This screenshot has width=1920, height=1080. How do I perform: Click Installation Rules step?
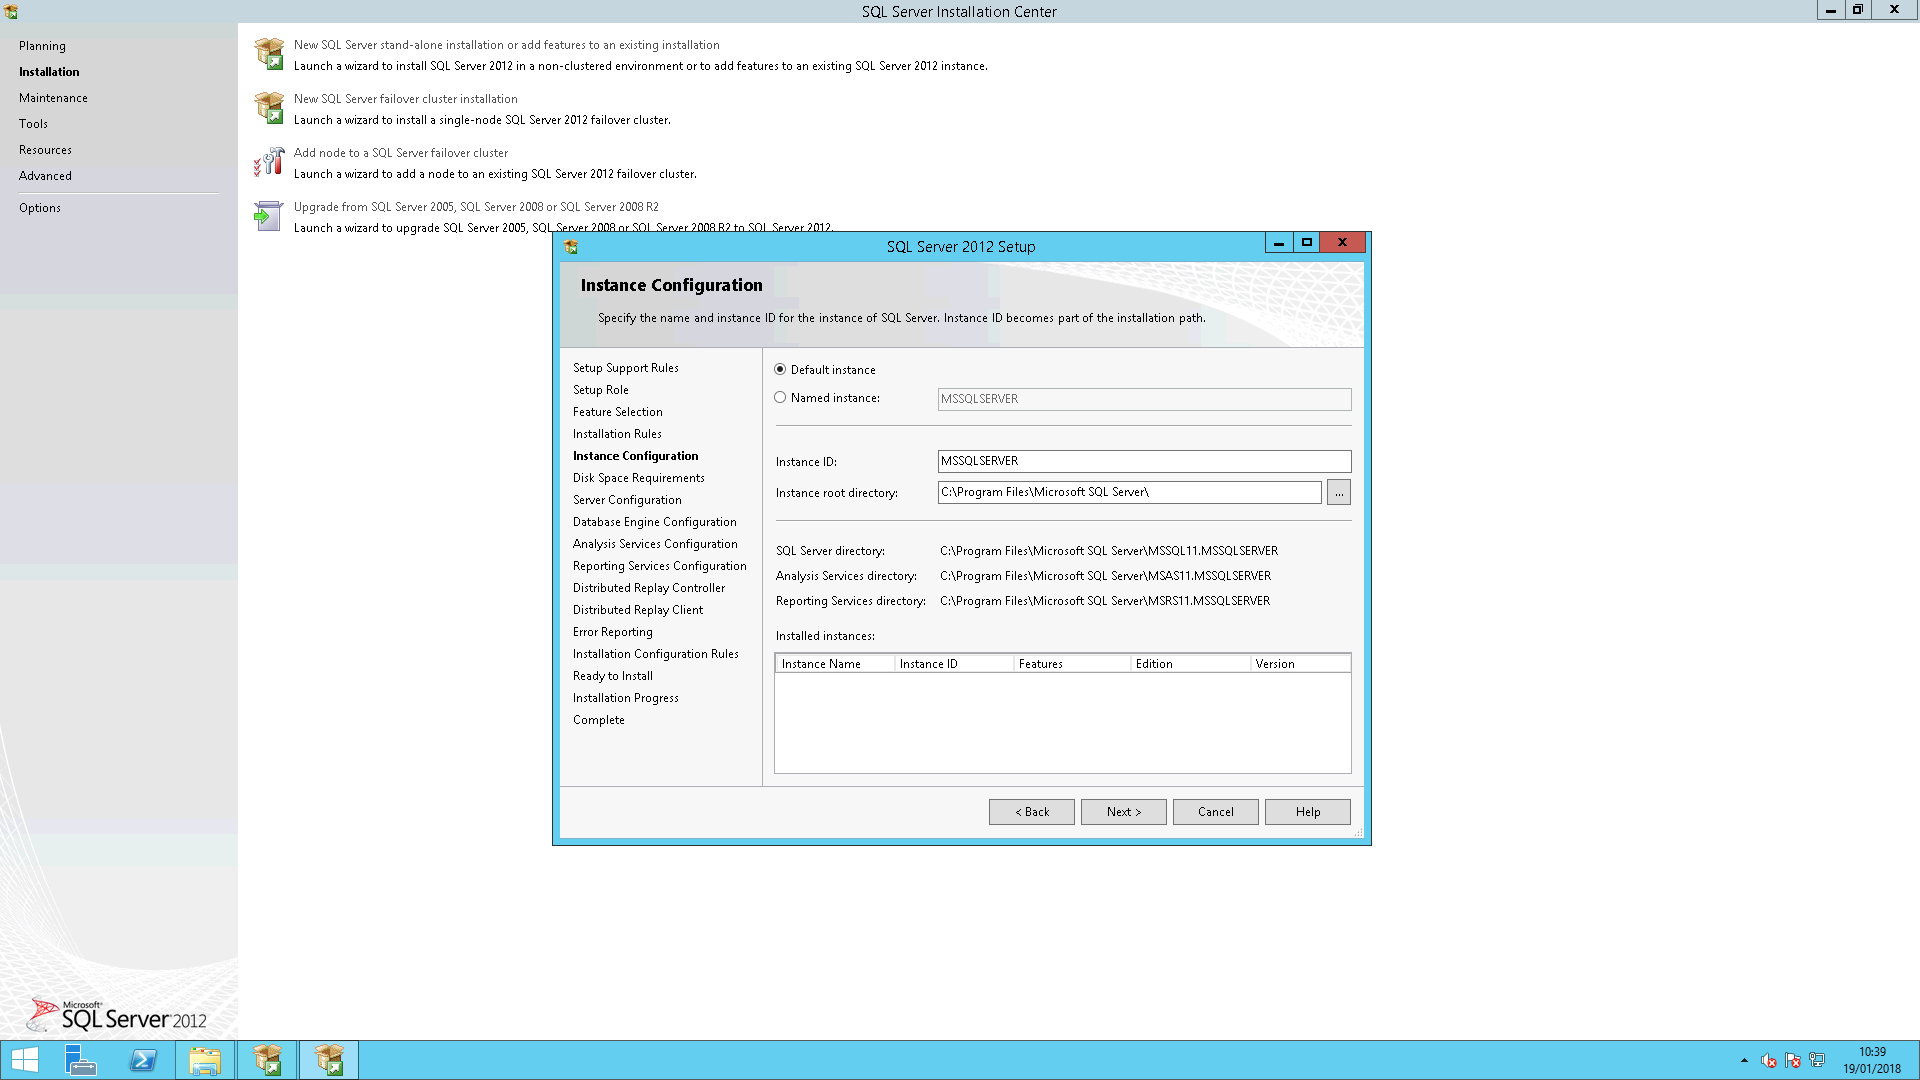[x=617, y=434]
